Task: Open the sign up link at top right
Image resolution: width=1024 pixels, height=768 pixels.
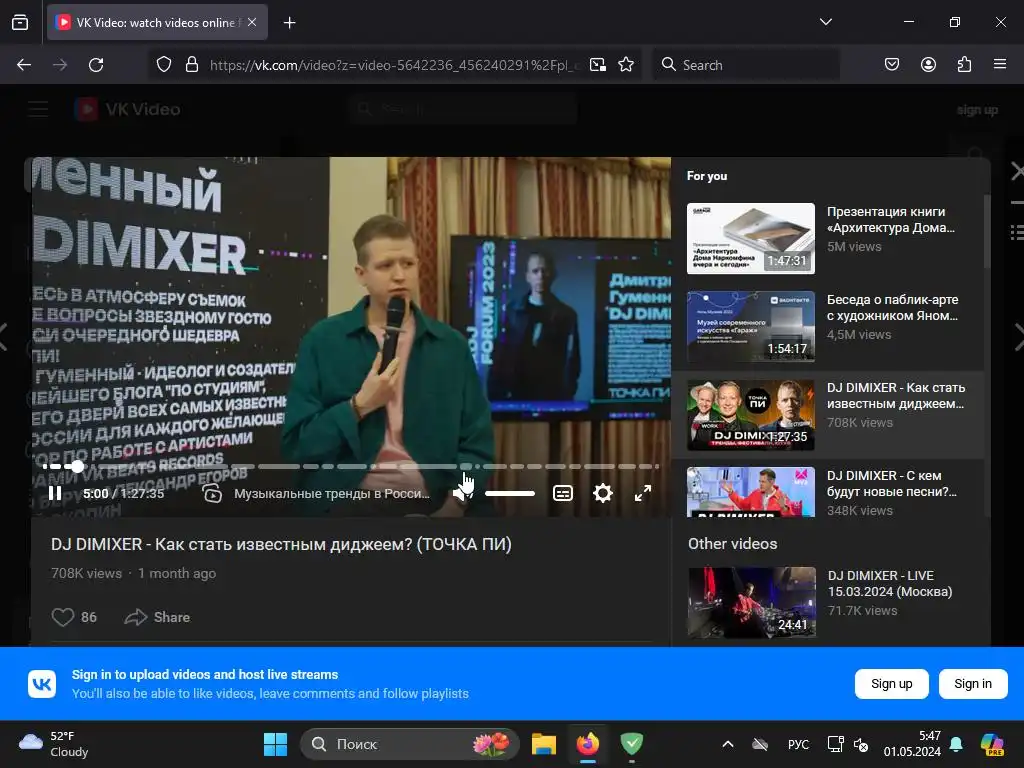Action: (x=977, y=110)
